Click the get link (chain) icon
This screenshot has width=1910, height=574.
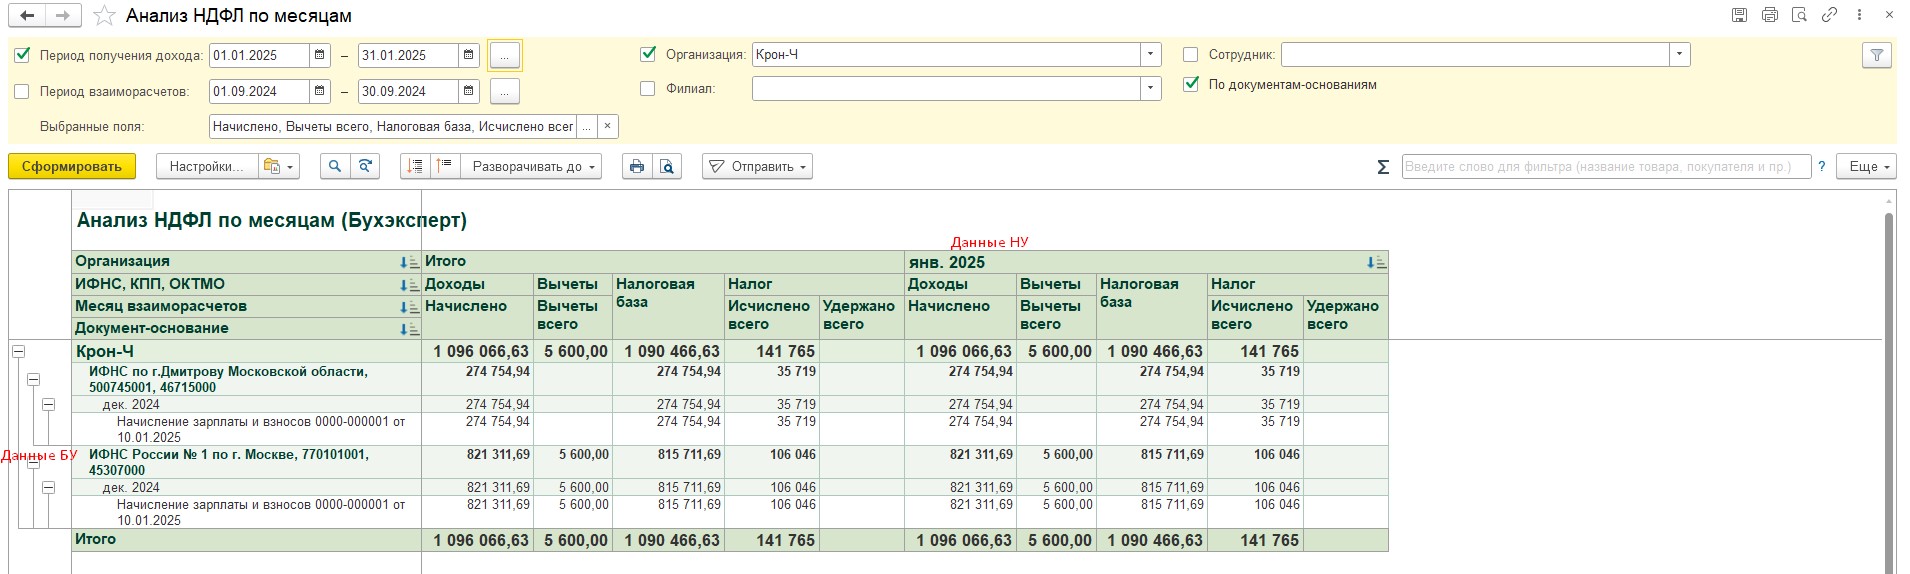[1829, 15]
